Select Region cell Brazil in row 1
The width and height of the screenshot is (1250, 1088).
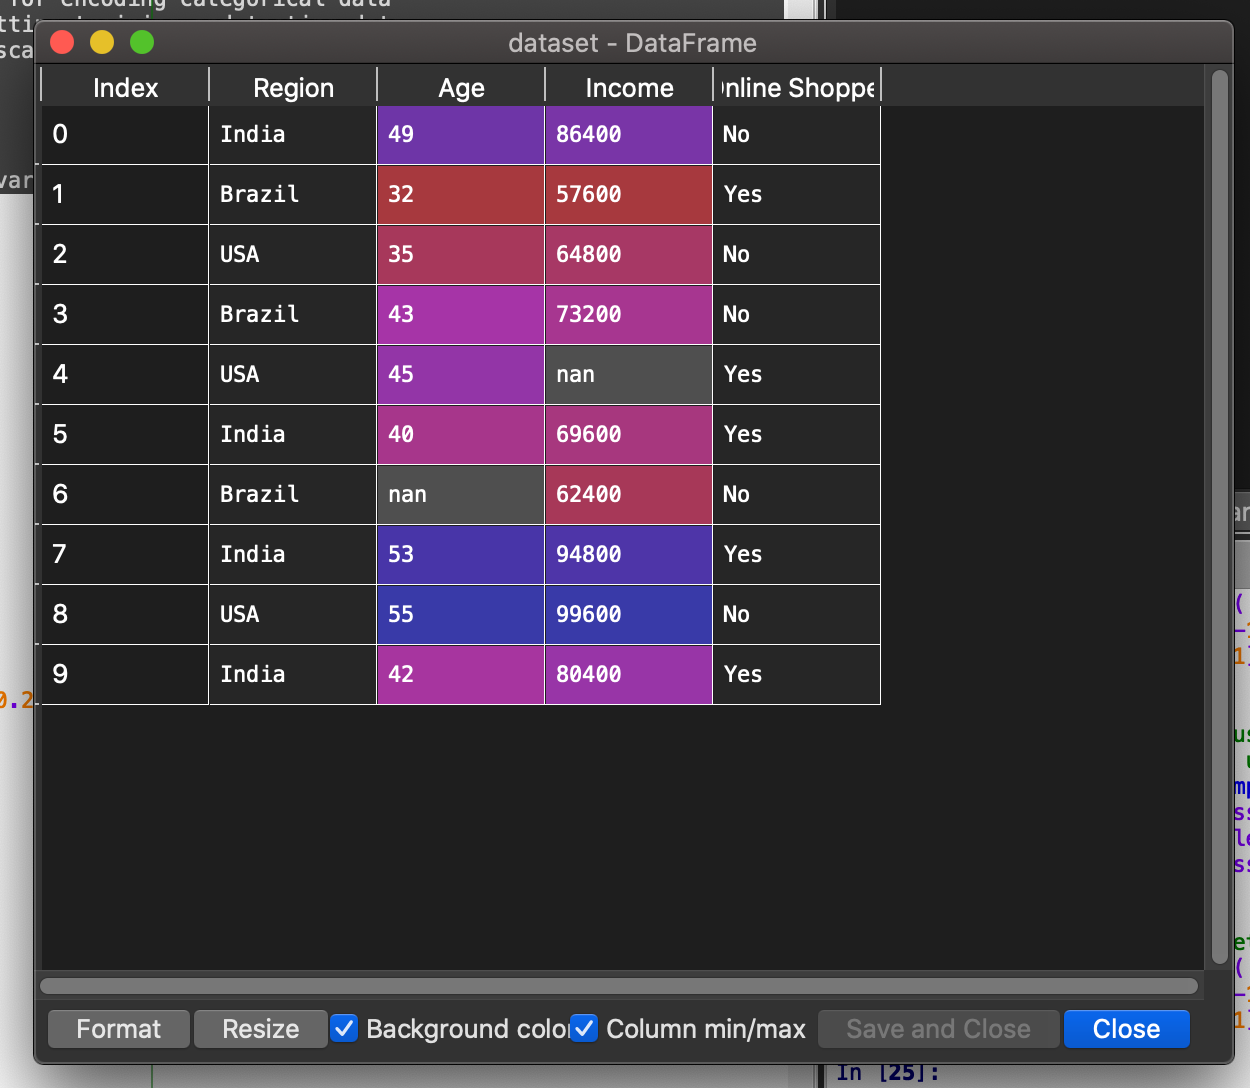coord(292,195)
